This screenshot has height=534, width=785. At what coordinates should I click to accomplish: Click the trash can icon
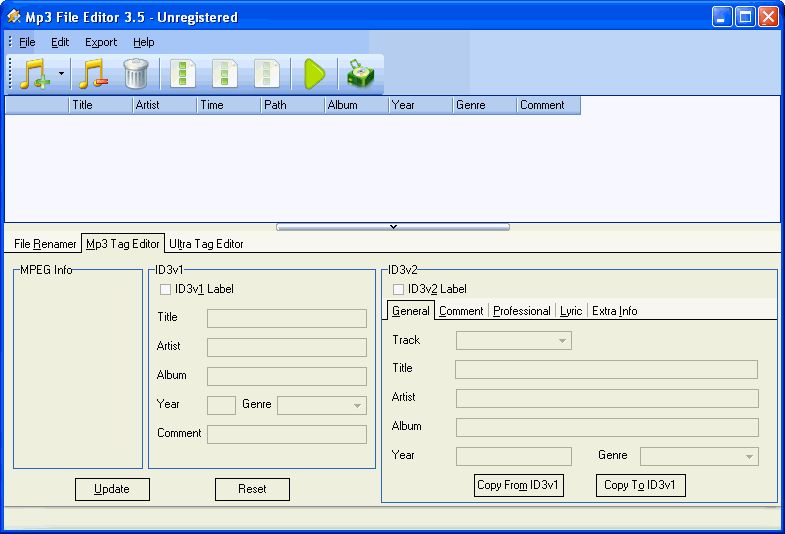coord(135,74)
